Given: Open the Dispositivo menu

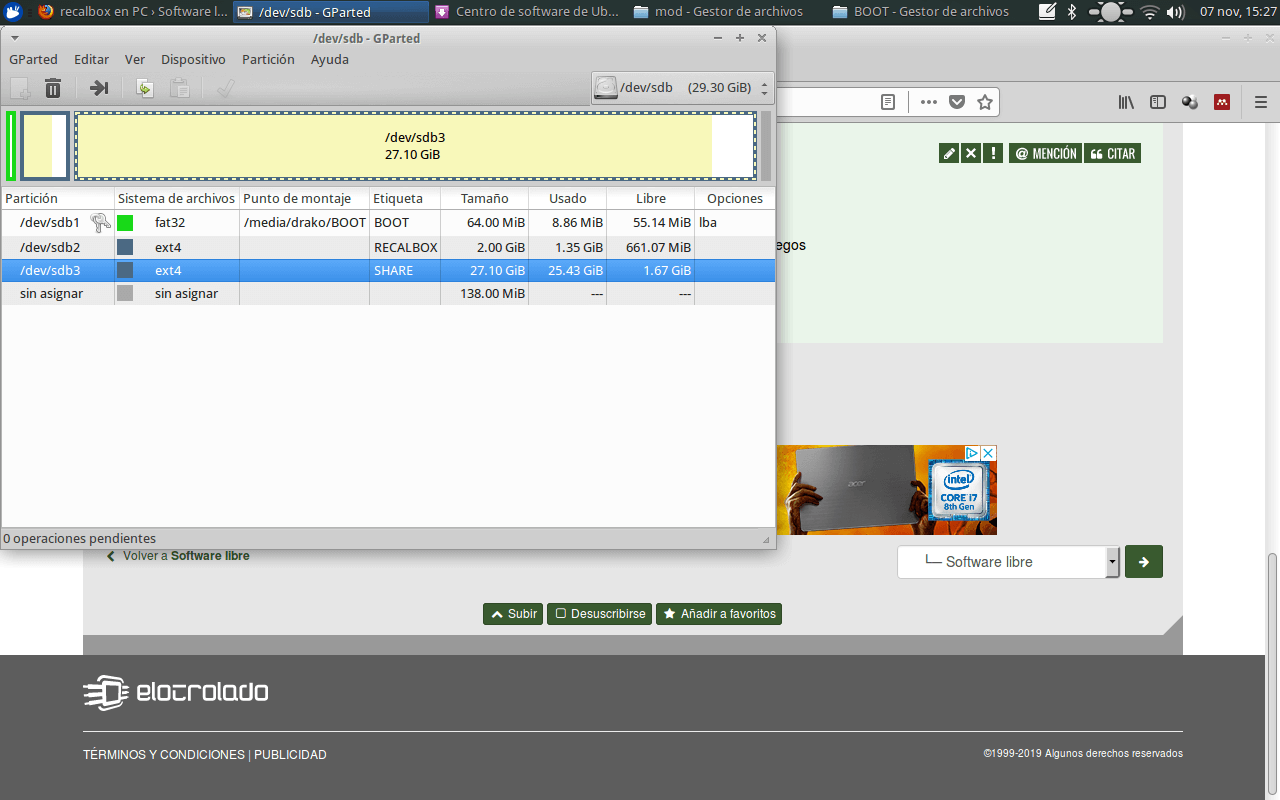Looking at the screenshot, I should point(193,59).
